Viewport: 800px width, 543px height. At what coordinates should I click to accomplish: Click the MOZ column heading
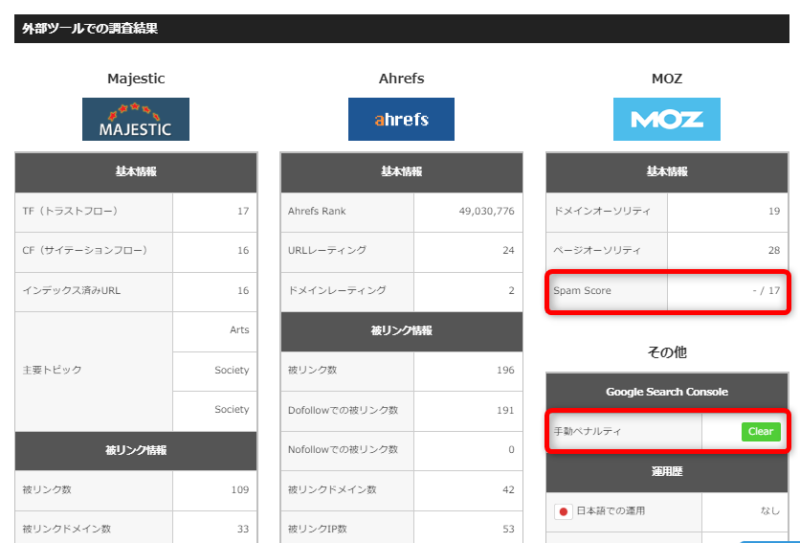coord(666,79)
